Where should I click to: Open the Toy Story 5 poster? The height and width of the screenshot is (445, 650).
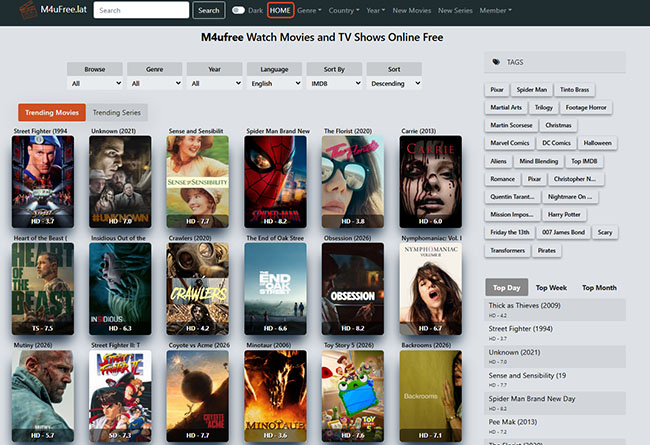pos(353,396)
